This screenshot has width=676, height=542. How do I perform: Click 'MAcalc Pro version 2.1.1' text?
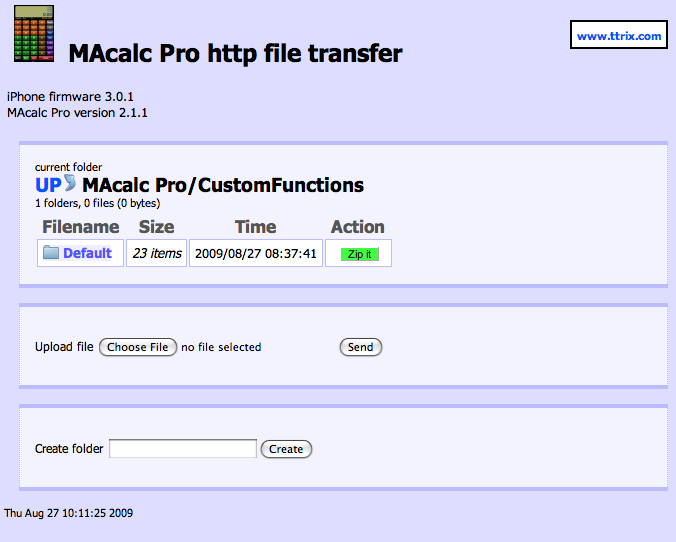point(77,113)
